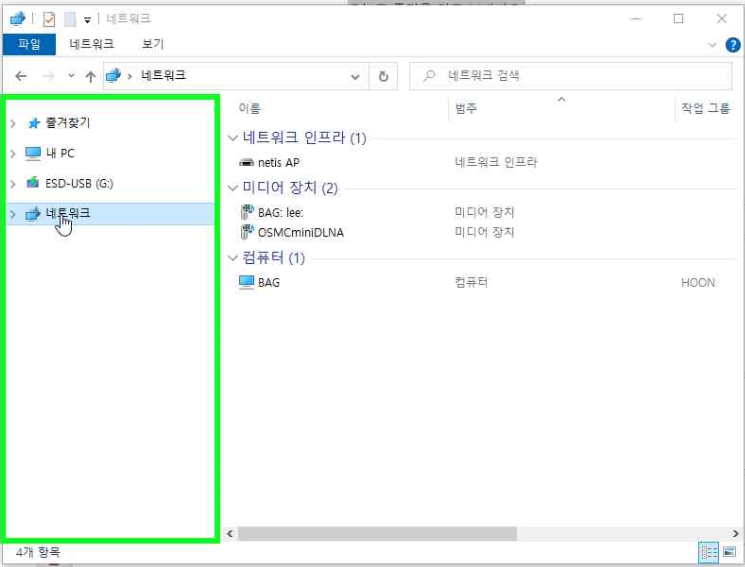This screenshot has height=567, width=745.
Task: Sort by the 범주 column header
Action: tap(466, 108)
